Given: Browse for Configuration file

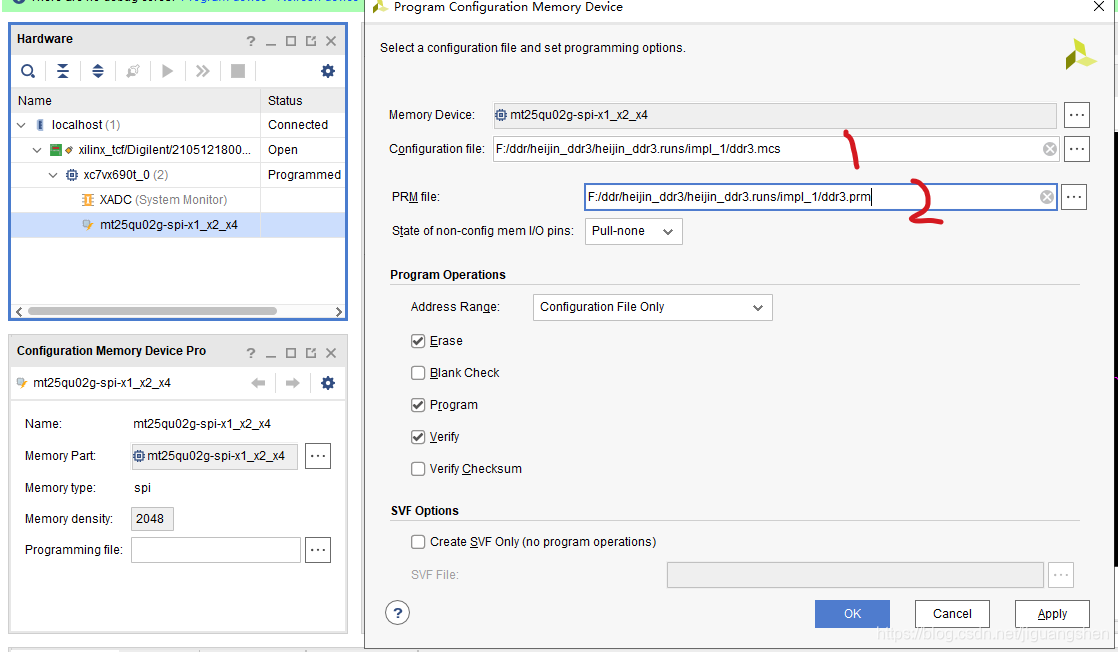Looking at the screenshot, I should (x=1077, y=149).
